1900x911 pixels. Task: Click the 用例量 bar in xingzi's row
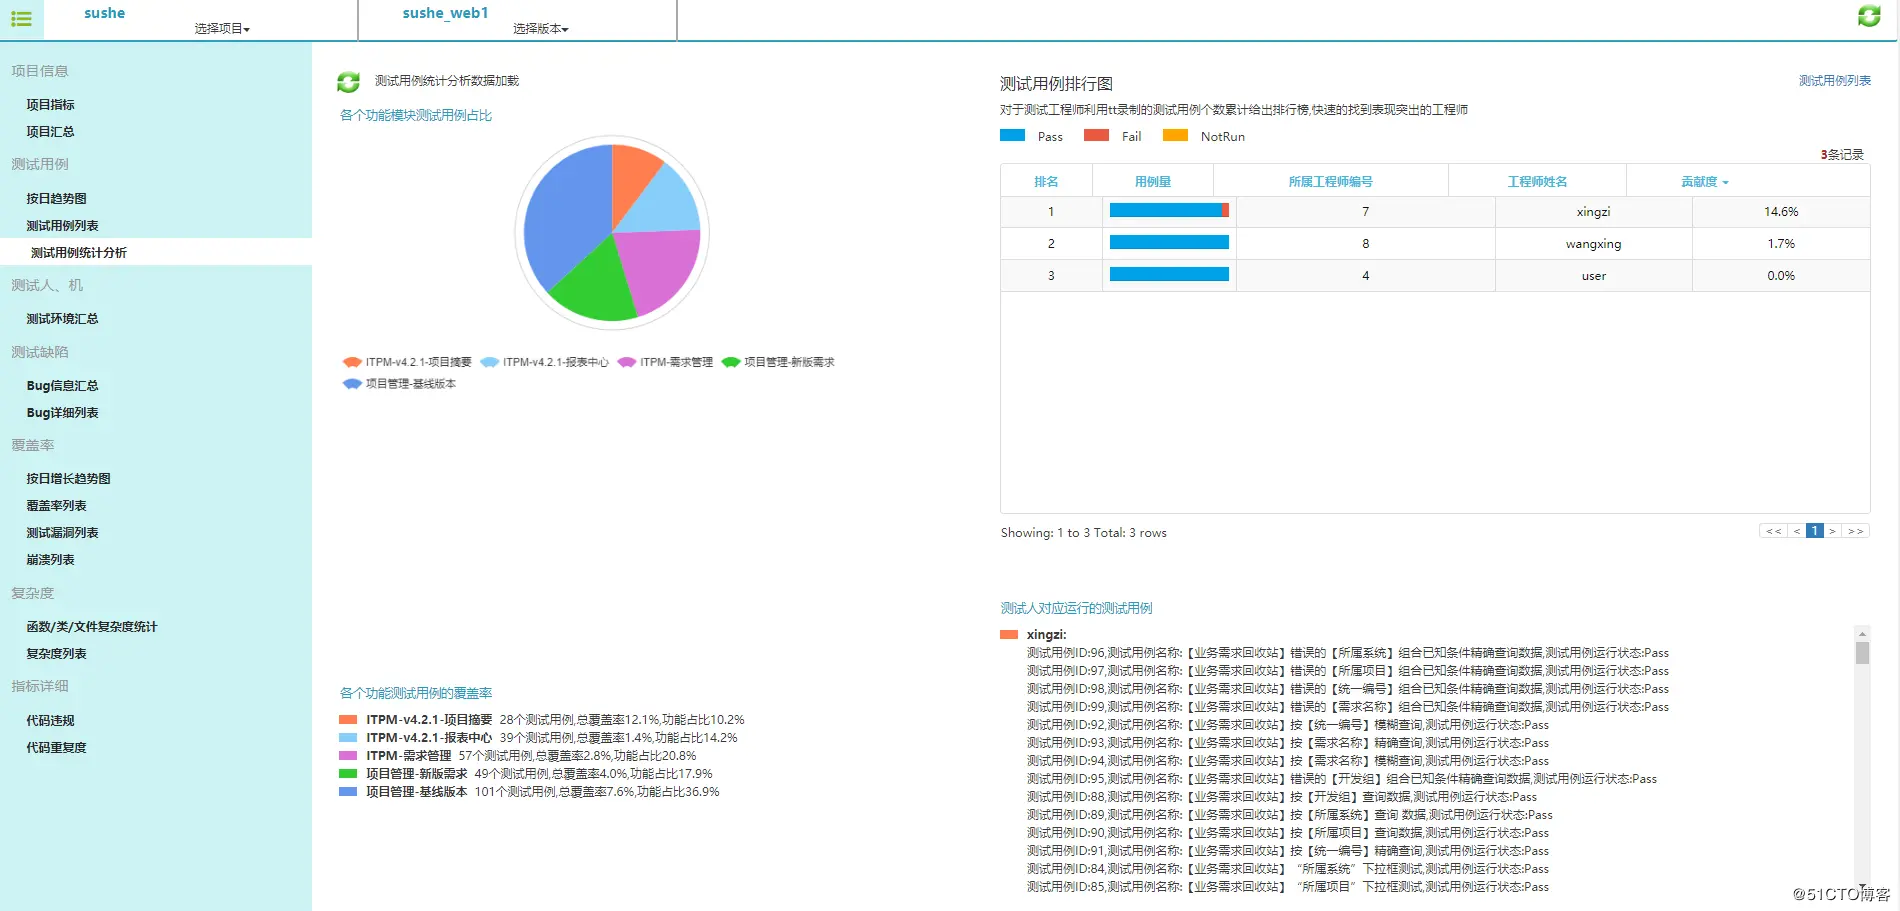point(1169,210)
